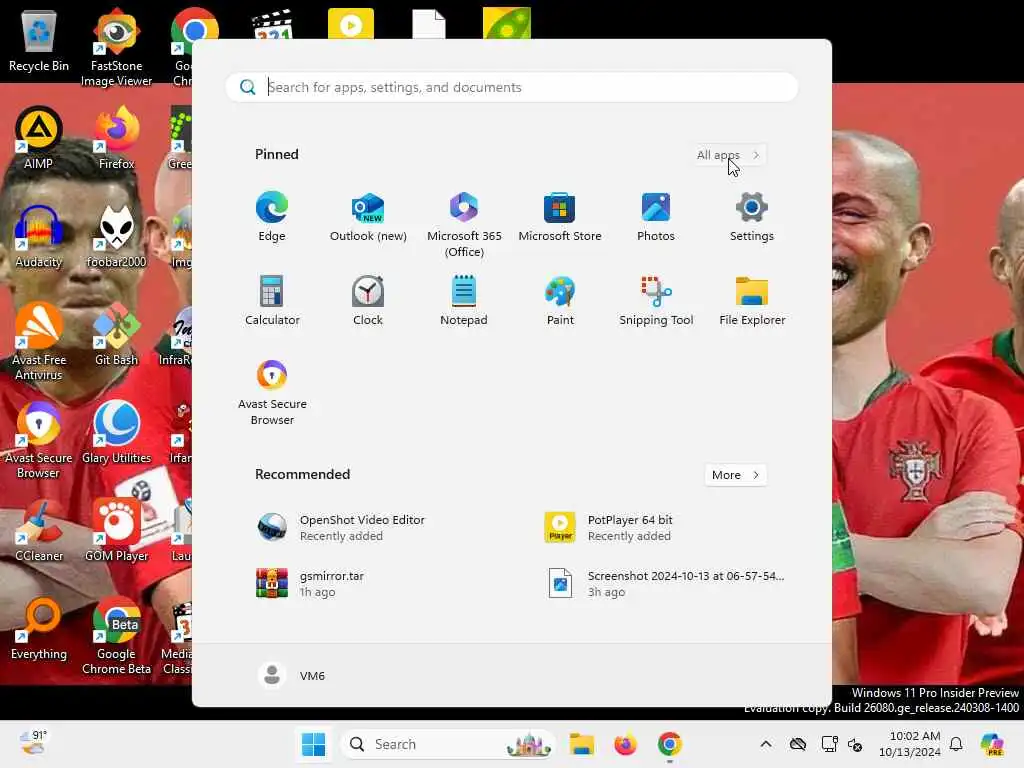Expand All apps list
Screen dimensions: 1024x768
(x=729, y=155)
